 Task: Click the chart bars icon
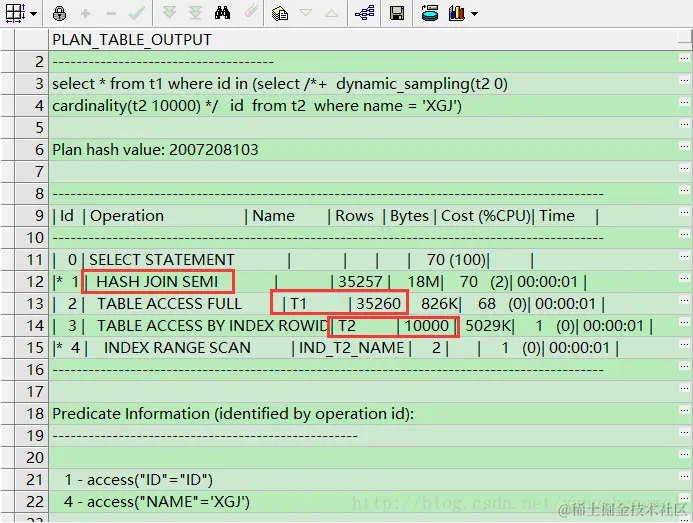457,13
